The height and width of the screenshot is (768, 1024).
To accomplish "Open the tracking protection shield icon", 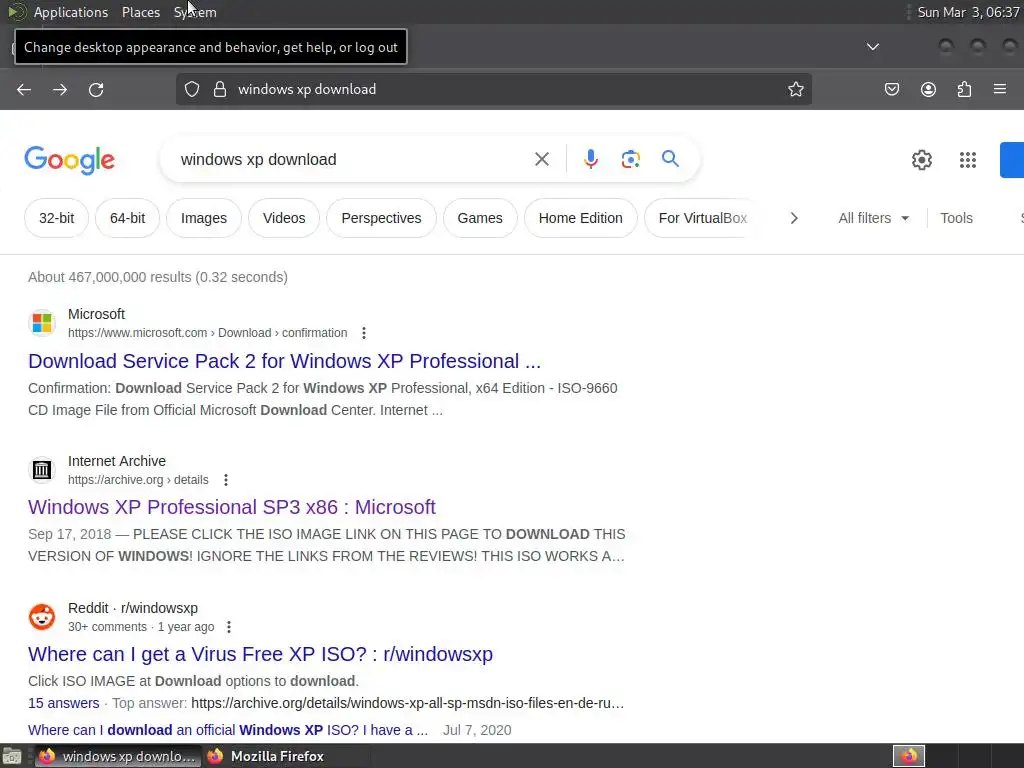I will click(191, 89).
